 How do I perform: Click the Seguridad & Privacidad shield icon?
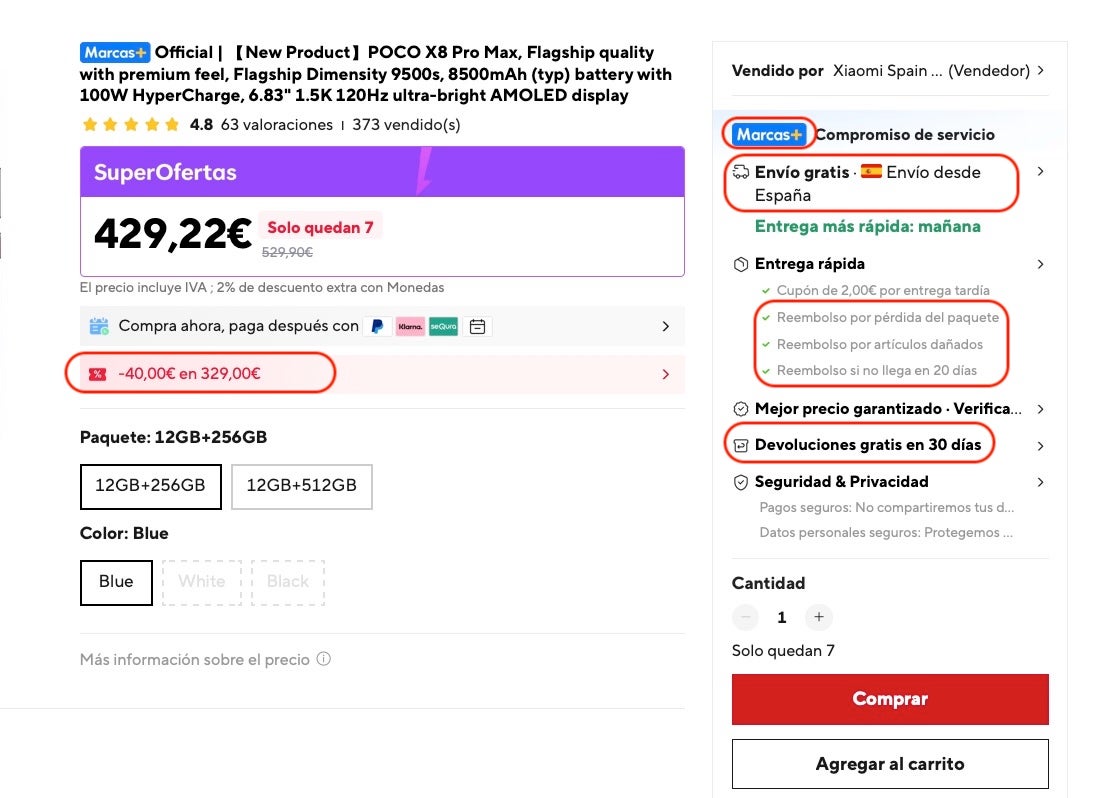[x=741, y=482]
